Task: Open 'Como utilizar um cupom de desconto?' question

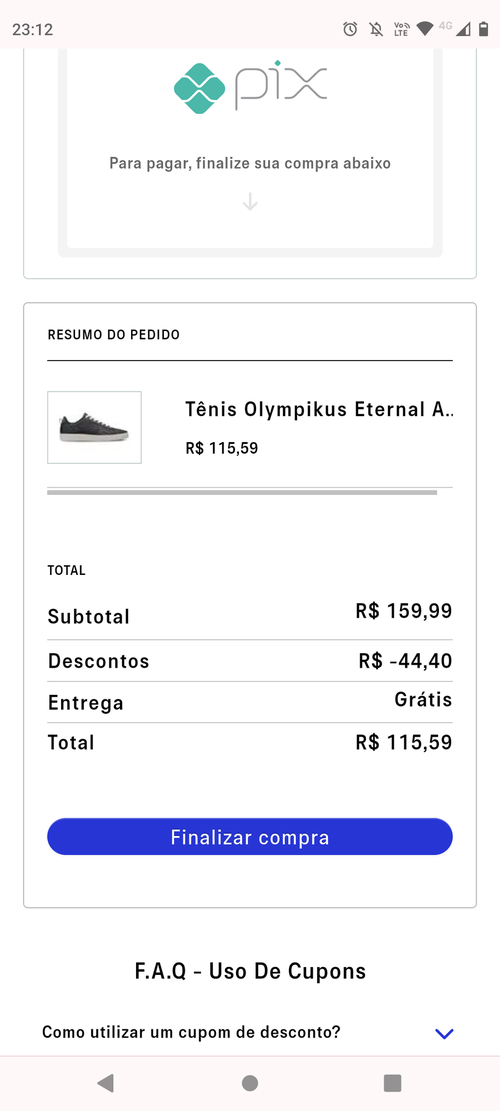Action: pyautogui.click(x=191, y=1032)
